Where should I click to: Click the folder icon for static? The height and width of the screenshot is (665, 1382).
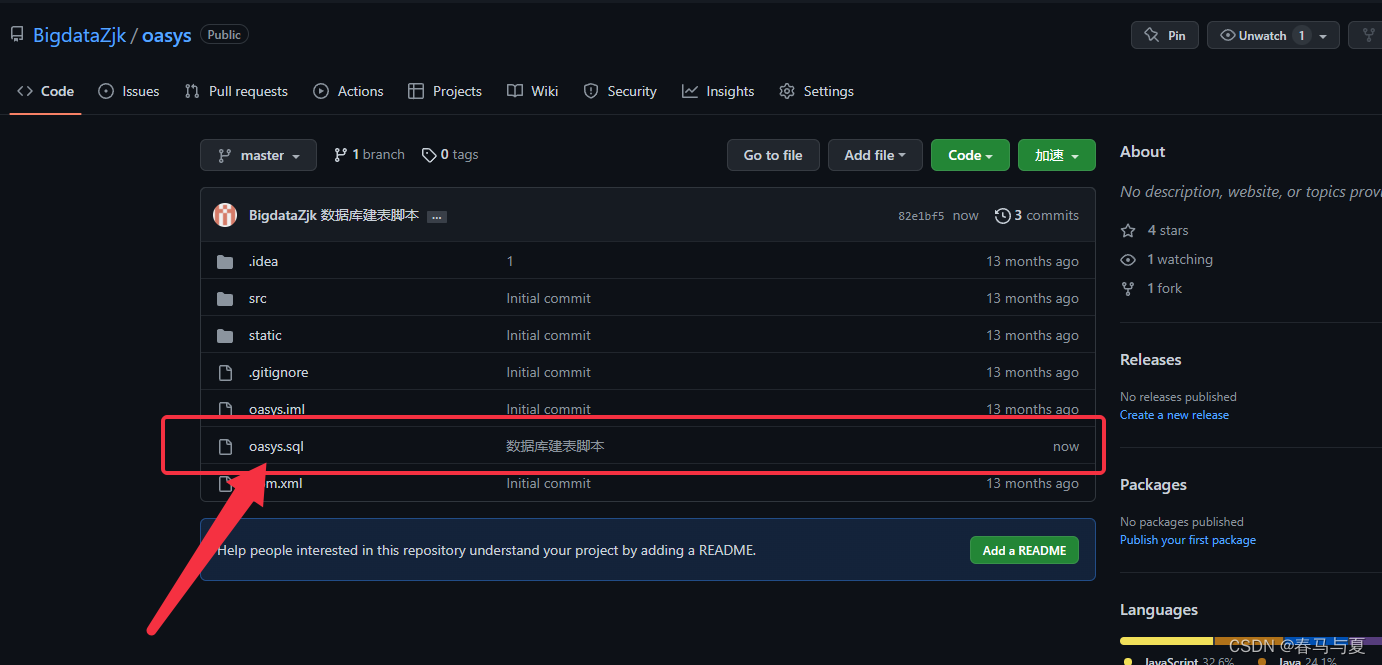click(x=225, y=335)
